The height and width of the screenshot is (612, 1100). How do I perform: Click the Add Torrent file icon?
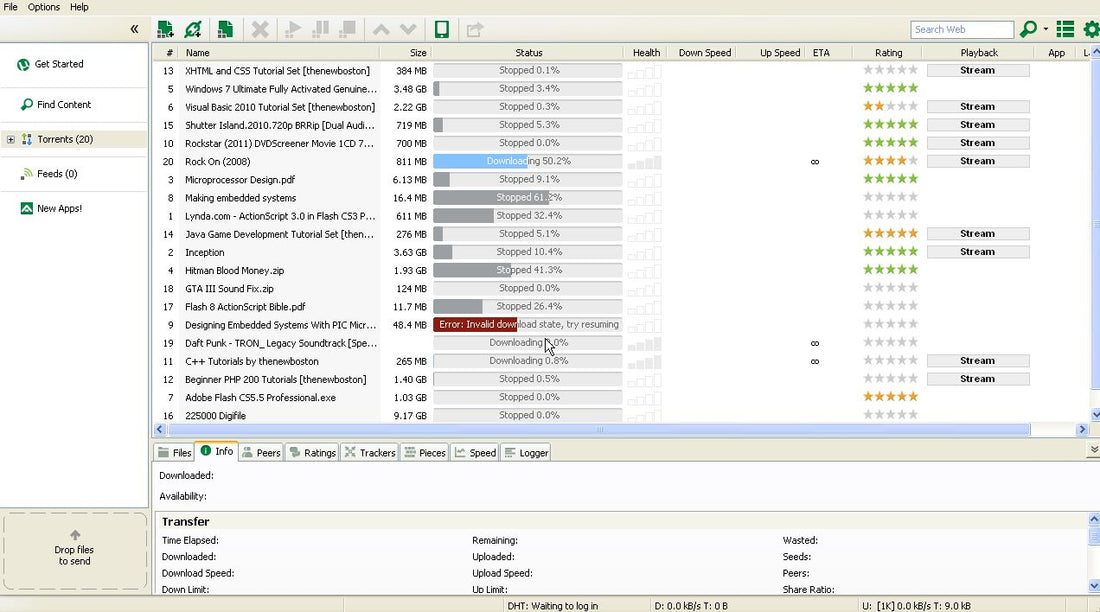tap(164, 29)
